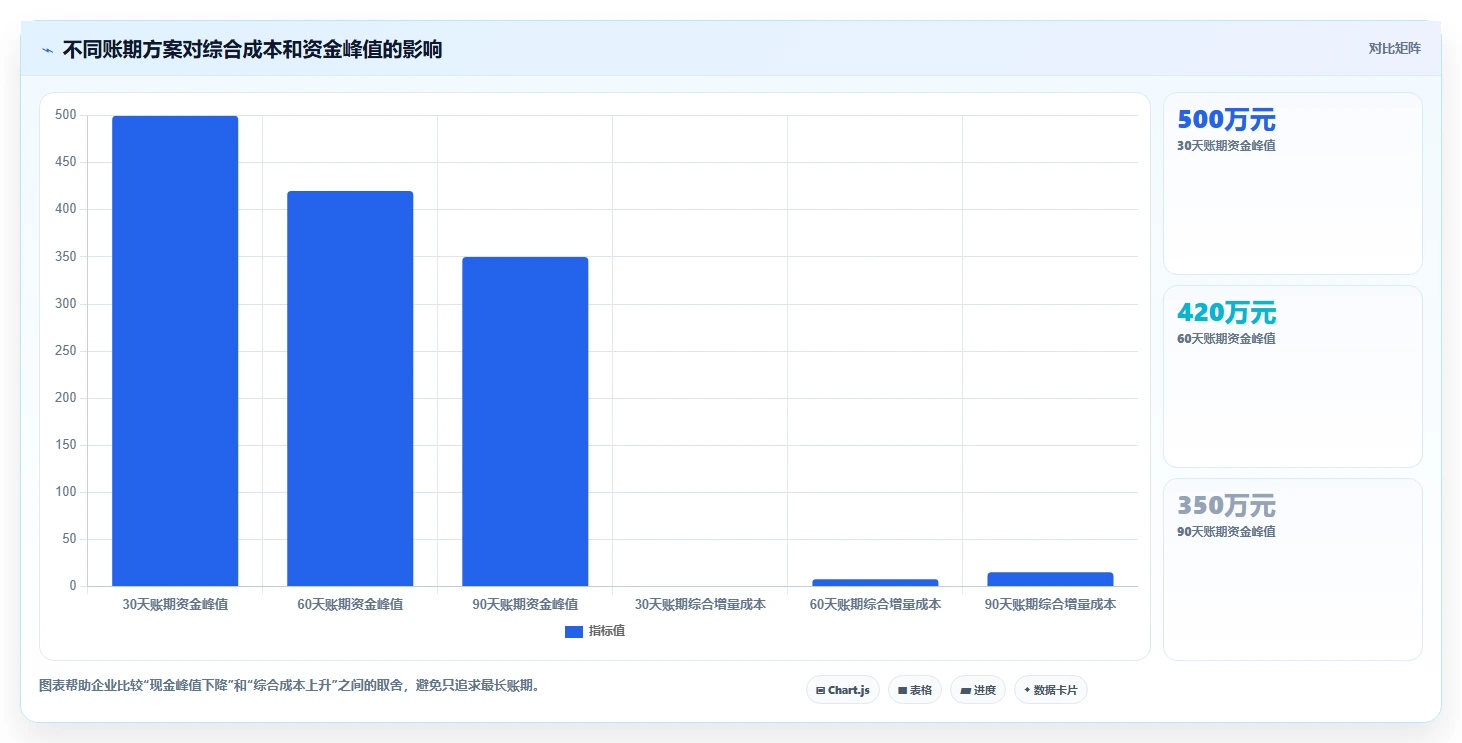Click the 30天账期资金峰值 bar
The width and height of the screenshot is (1462, 743).
tap(175, 351)
